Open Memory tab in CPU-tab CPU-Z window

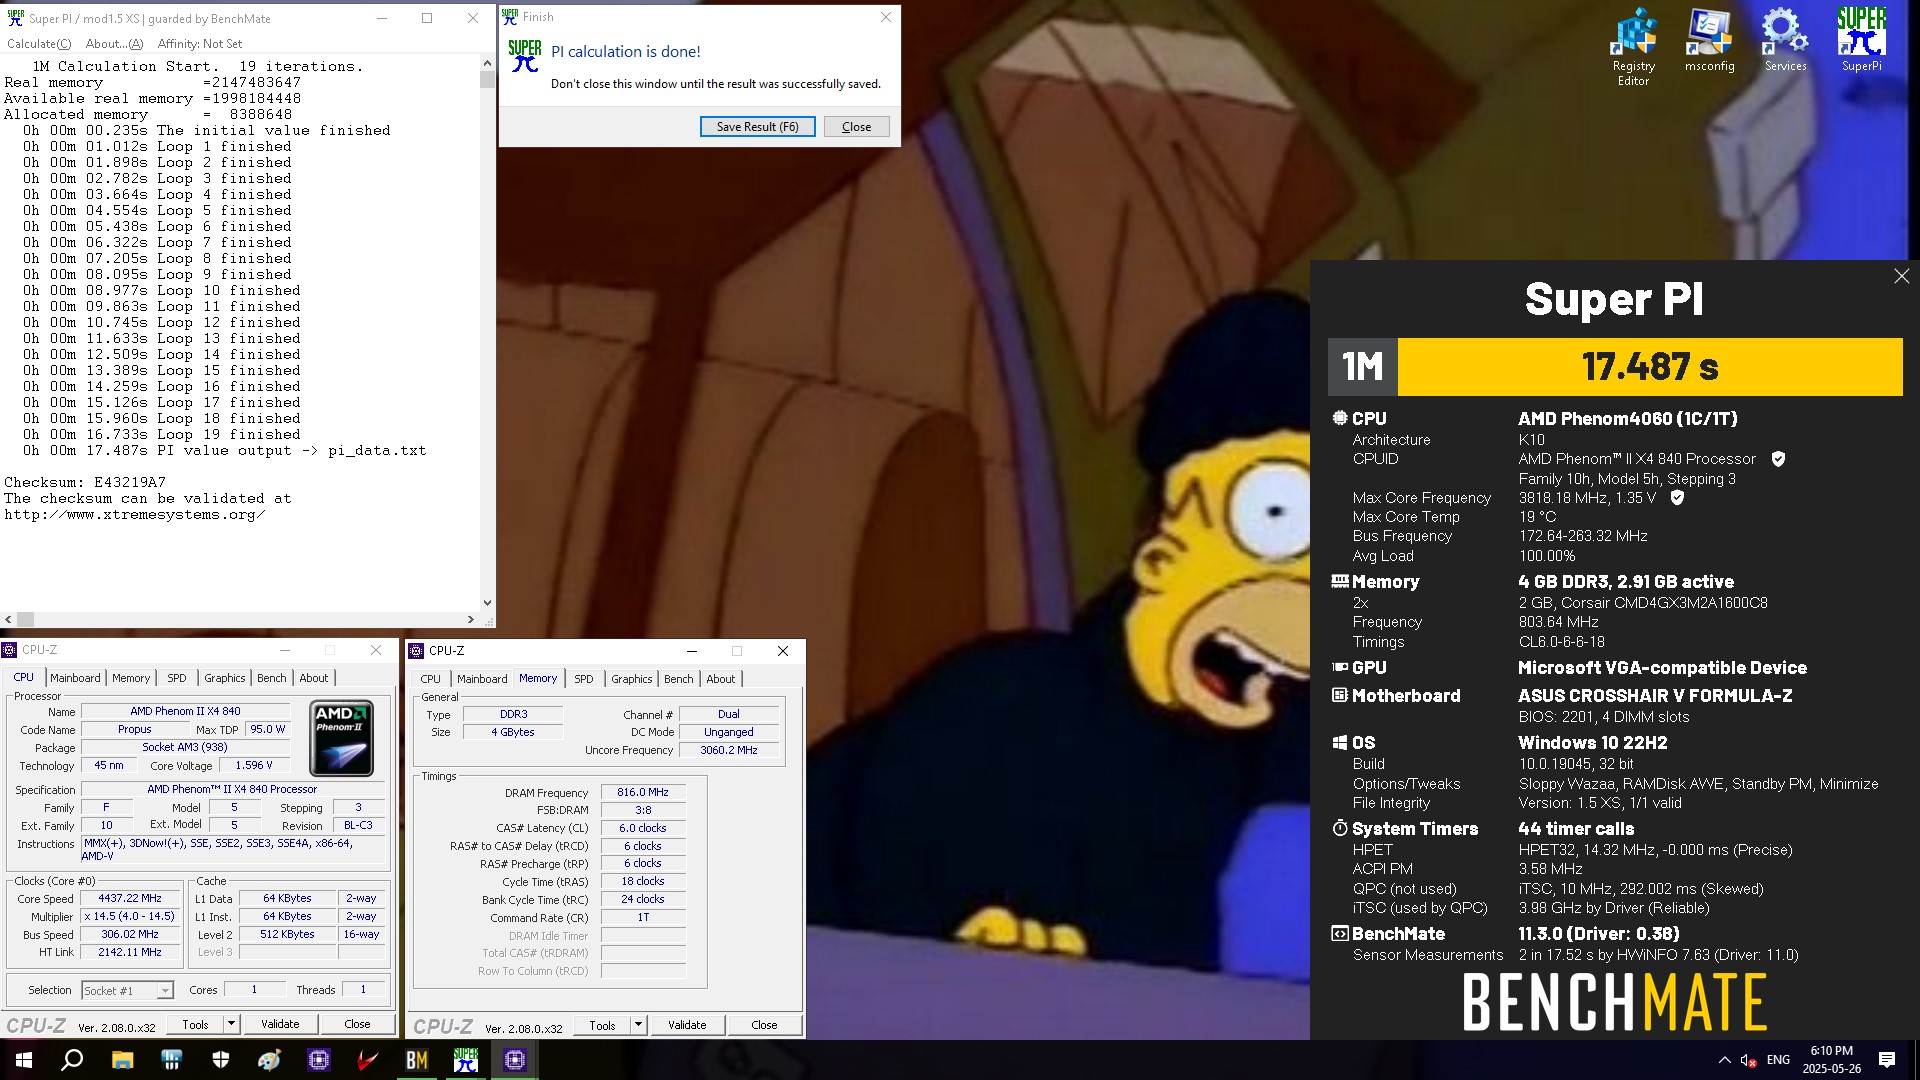pos(131,678)
